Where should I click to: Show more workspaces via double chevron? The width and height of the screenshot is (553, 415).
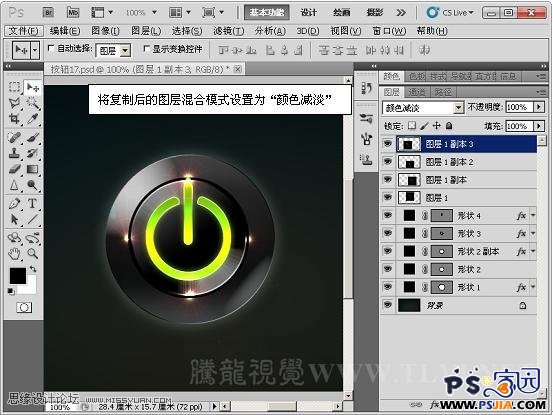pos(401,13)
